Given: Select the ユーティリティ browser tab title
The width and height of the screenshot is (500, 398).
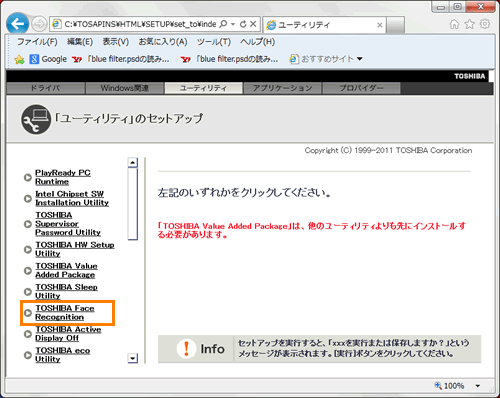Looking at the screenshot, I should pyautogui.click(x=304, y=25).
